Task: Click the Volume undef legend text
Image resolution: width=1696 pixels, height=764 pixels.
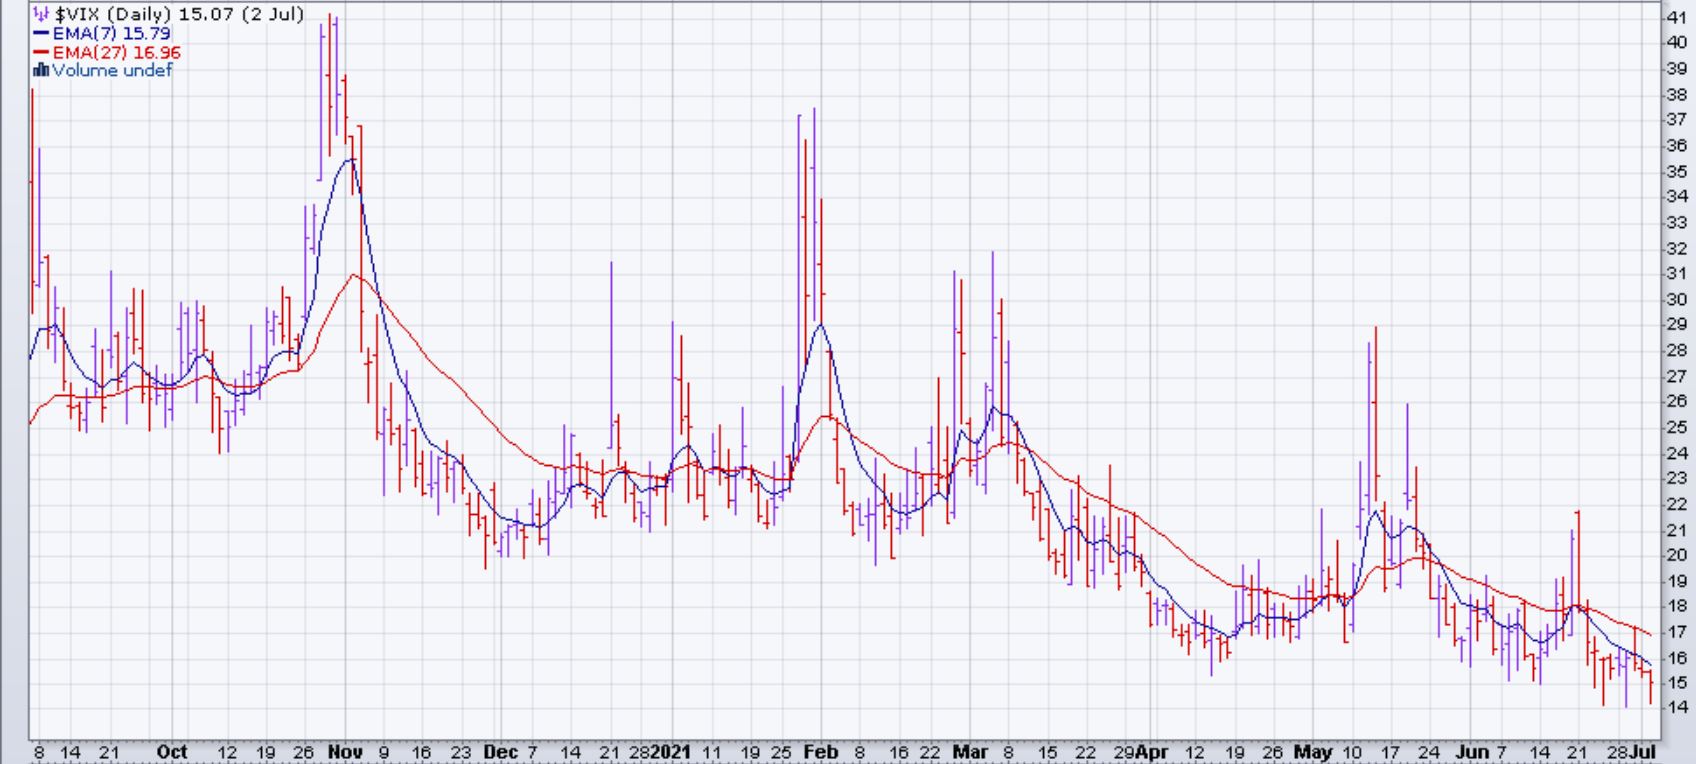Action: [112, 70]
